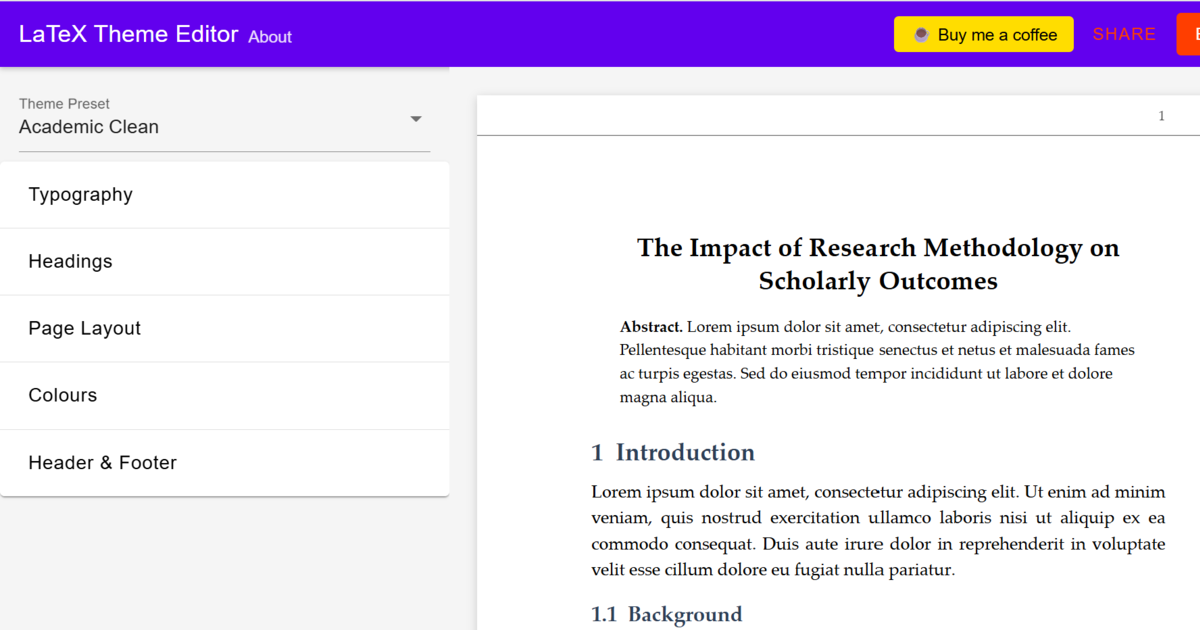This screenshot has height=630, width=1200.
Task: Click the SHARE button
Action: pyautogui.click(x=1124, y=34)
